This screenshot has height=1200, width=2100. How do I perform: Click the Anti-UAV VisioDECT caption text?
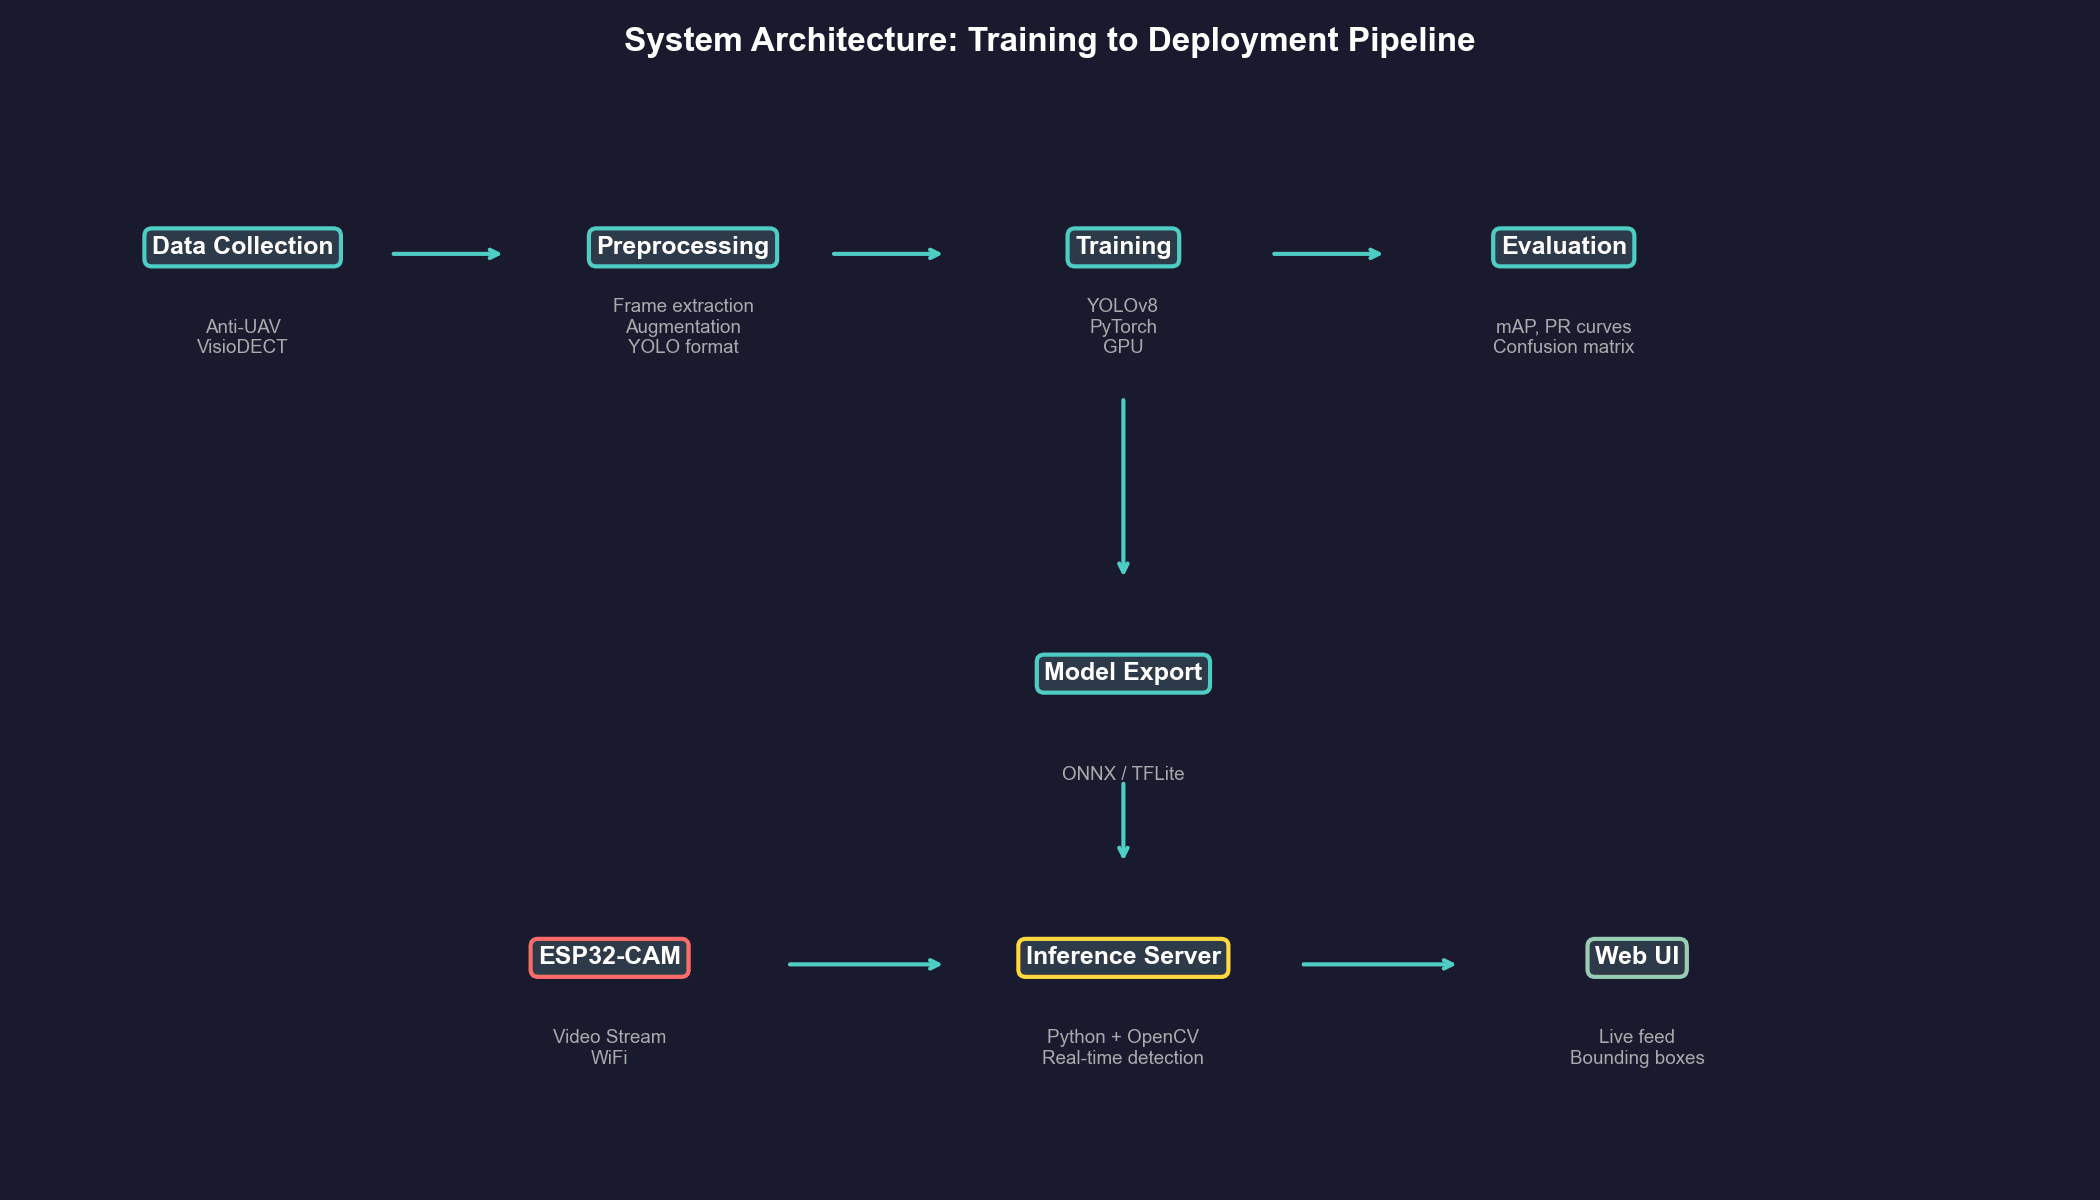(x=242, y=336)
